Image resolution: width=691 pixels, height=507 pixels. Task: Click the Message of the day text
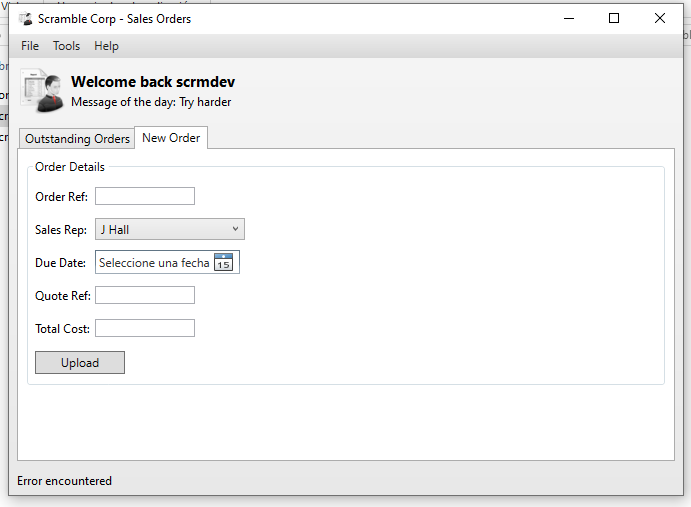(x=151, y=102)
